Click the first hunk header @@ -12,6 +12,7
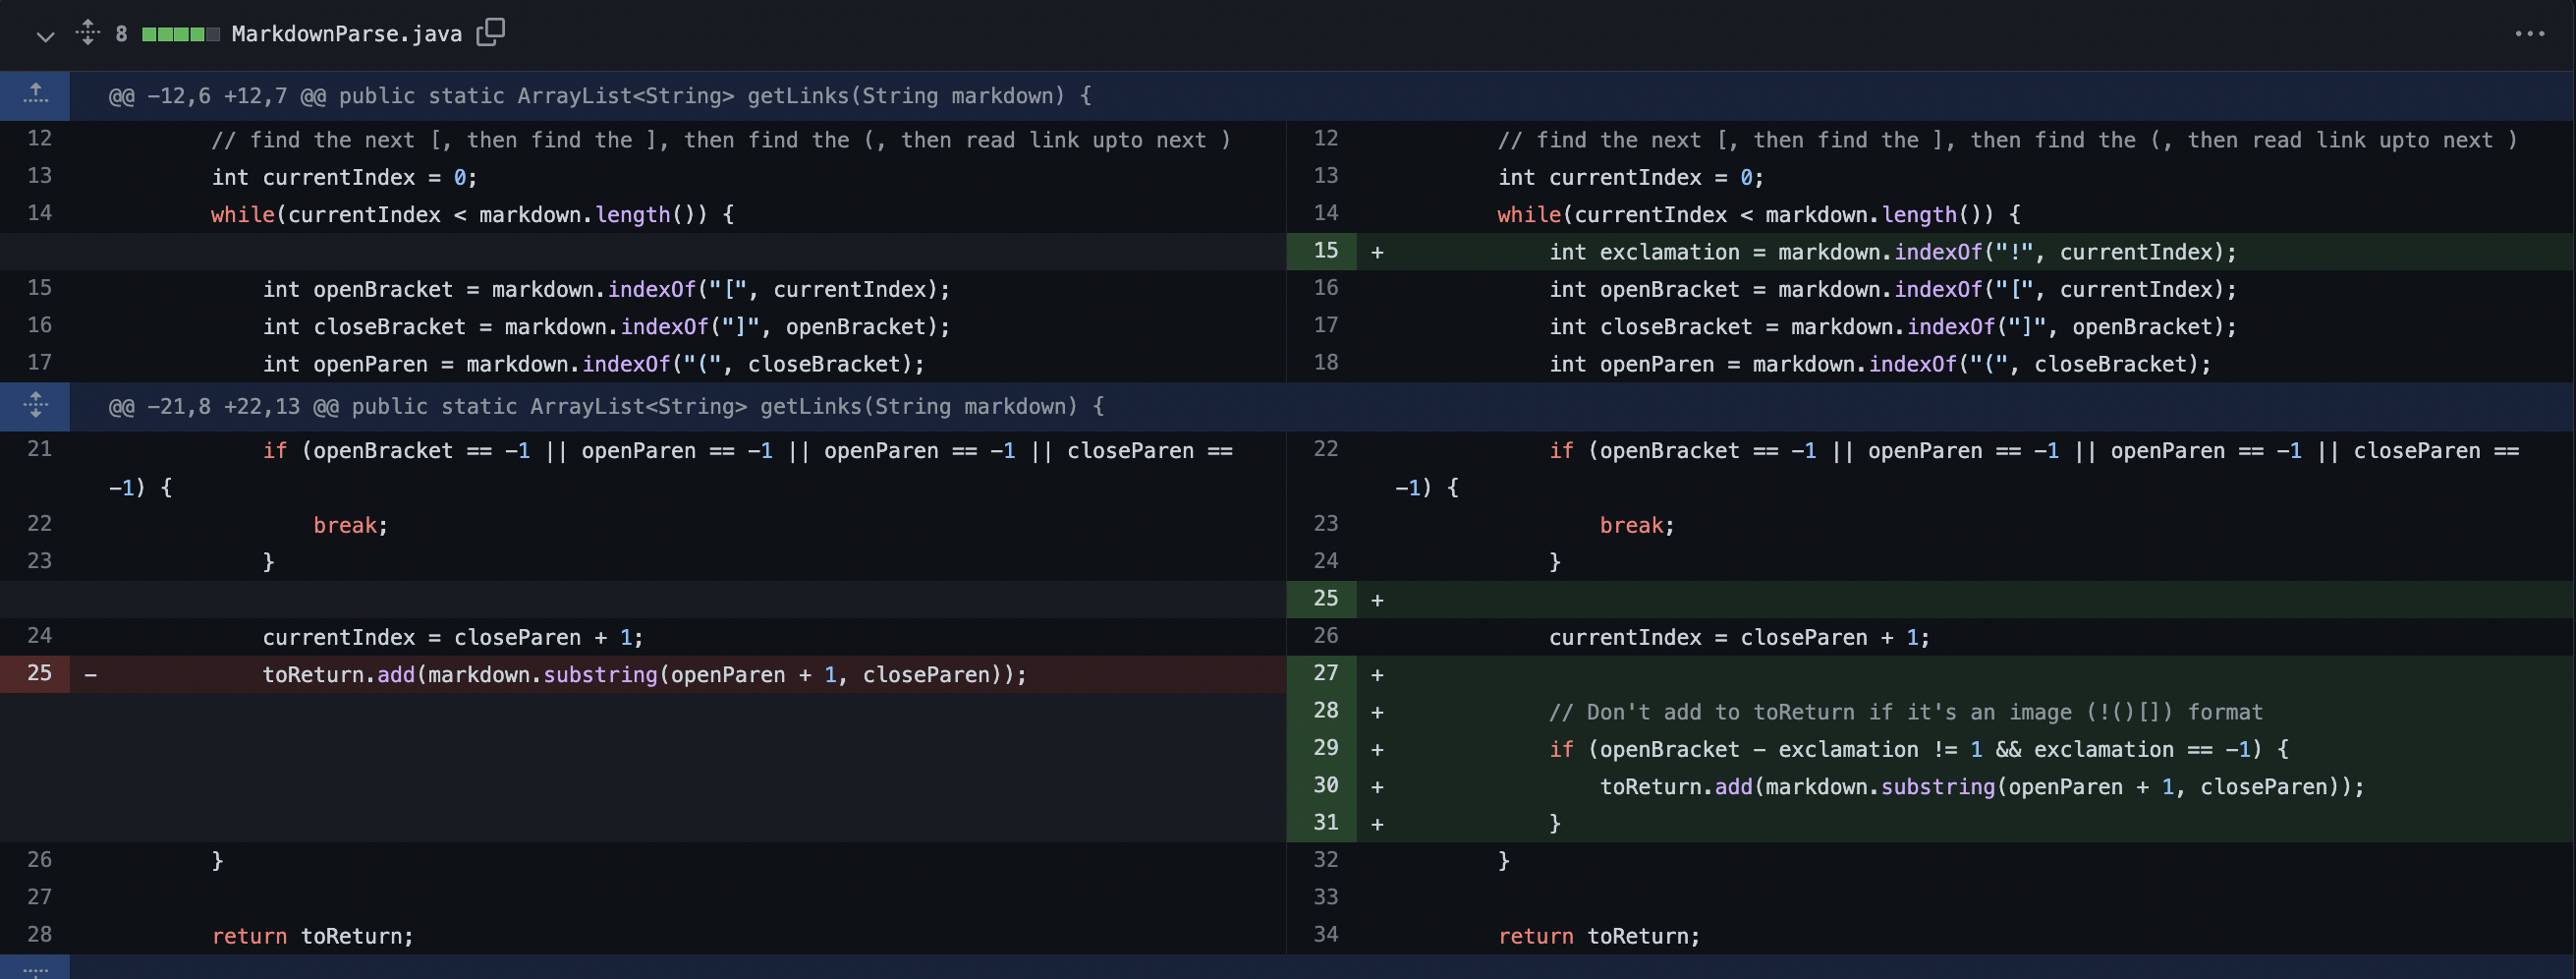The height and width of the screenshot is (979, 2576). coord(600,96)
